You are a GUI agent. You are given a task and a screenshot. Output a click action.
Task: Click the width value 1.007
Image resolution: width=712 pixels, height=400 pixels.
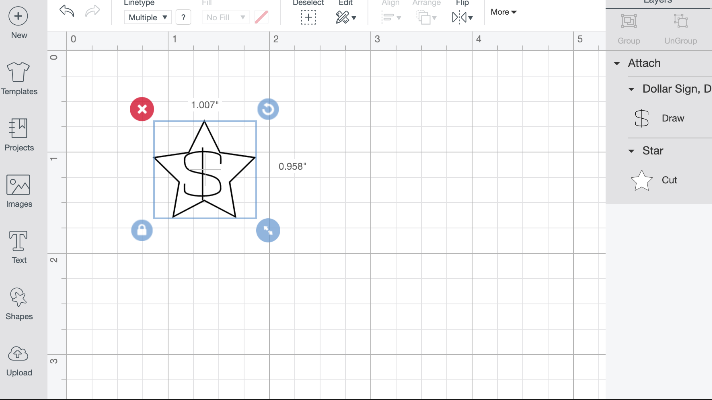(x=204, y=105)
